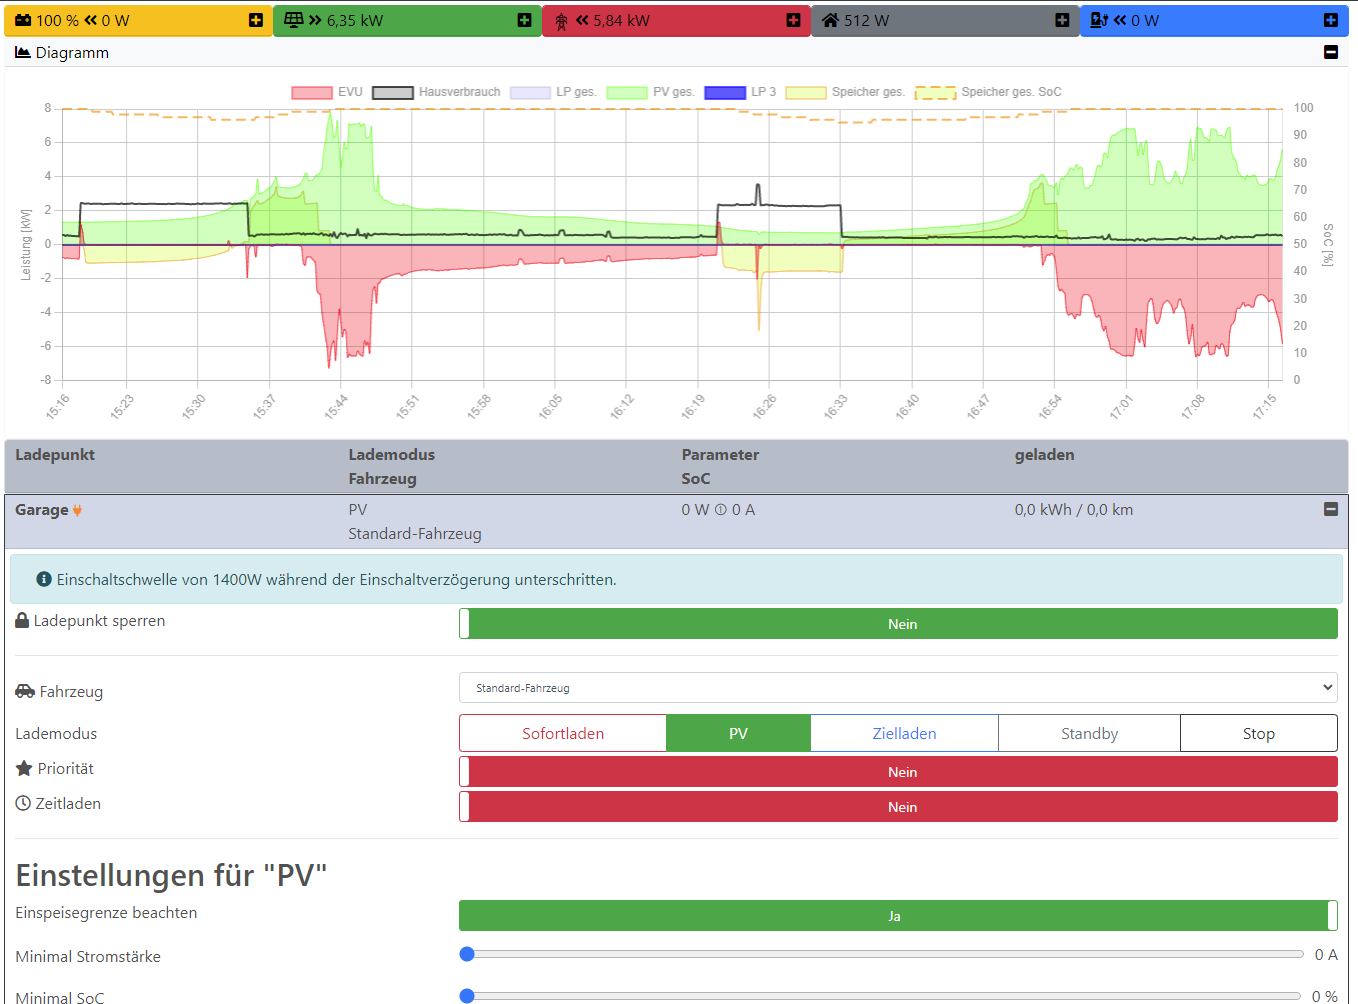
Task: Click the Minimal Stromstärke slider handle
Action: tap(467, 954)
